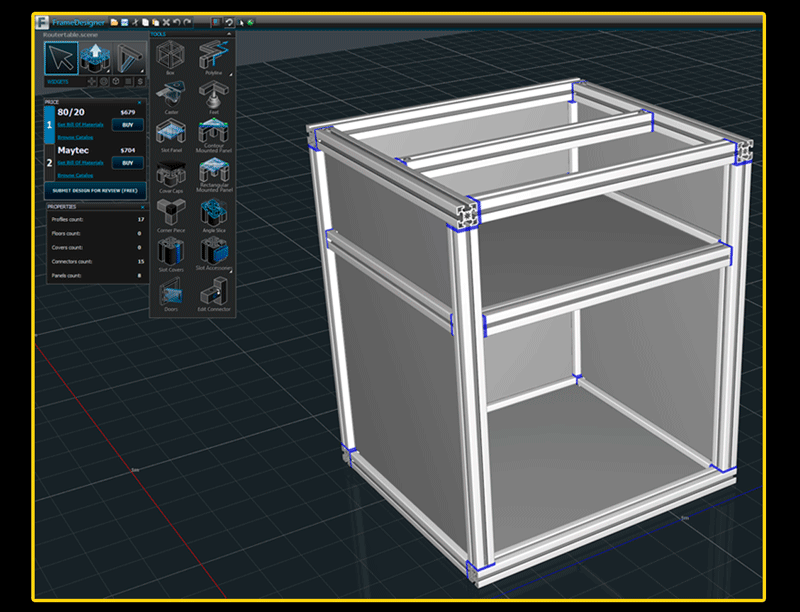Image resolution: width=800 pixels, height=612 pixels.
Task: Open Get Bill Of Materials for 80/20
Action: pyautogui.click(x=81, y=126)
